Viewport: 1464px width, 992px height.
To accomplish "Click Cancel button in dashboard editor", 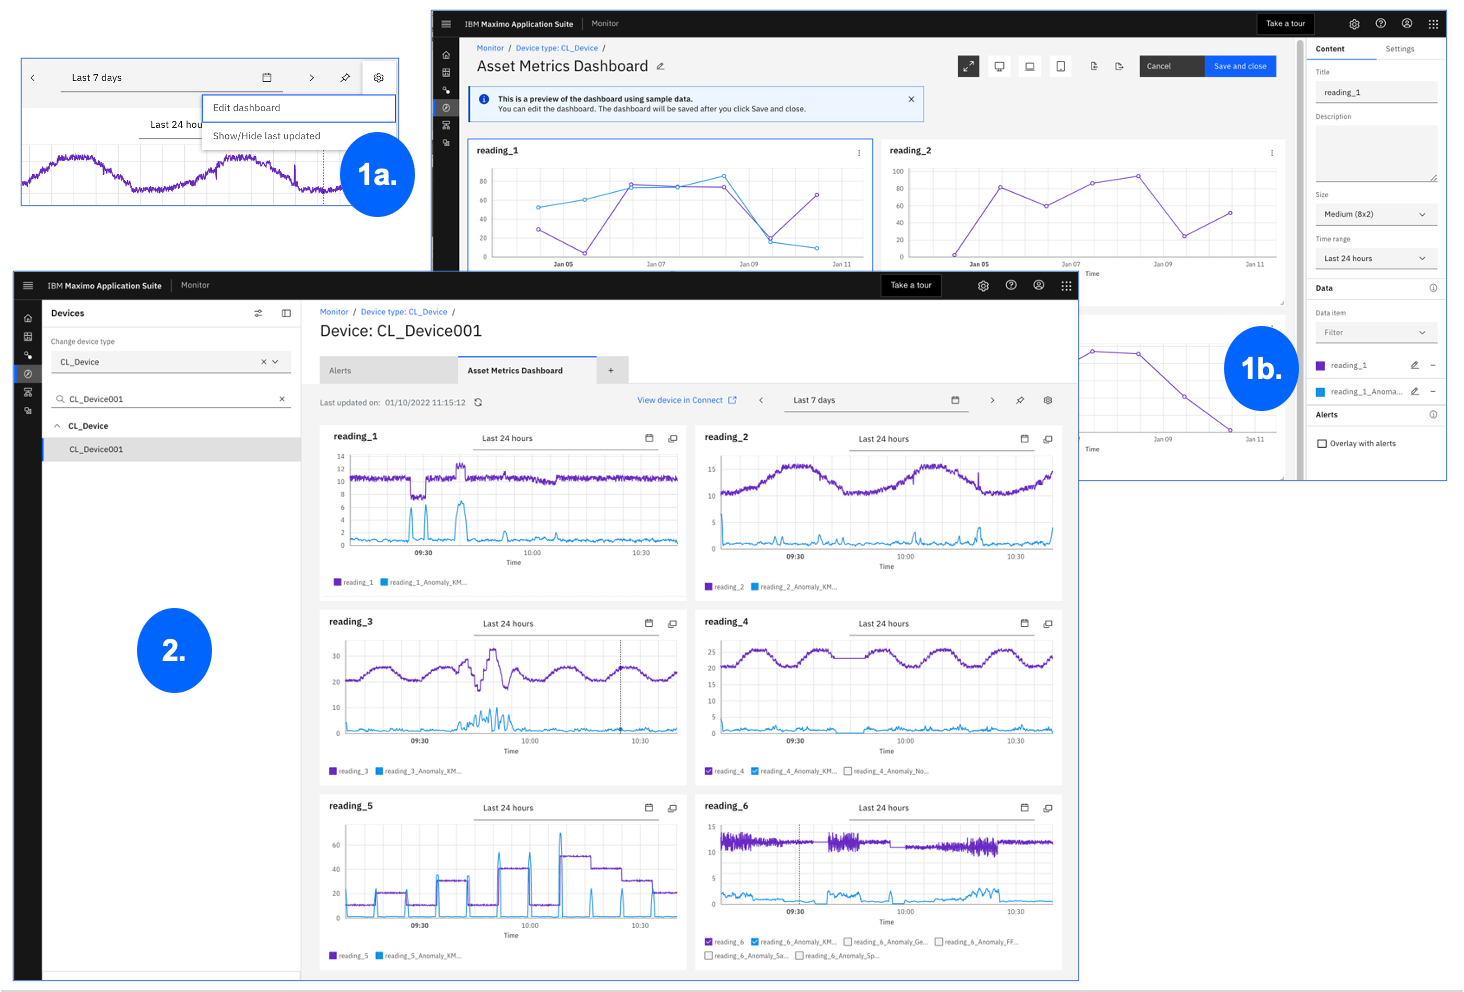I will 1172,66.
